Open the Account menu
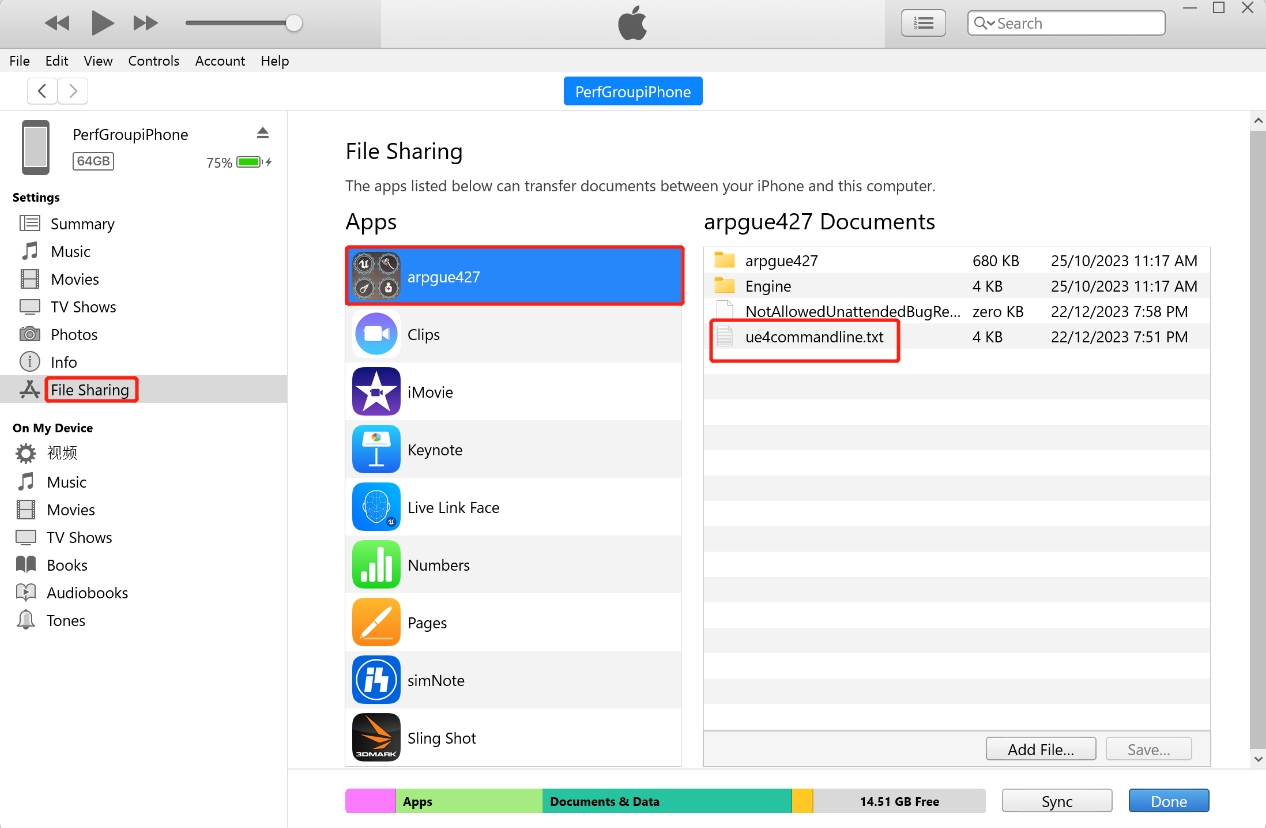1266x828 pixels. tap(220, 61)
